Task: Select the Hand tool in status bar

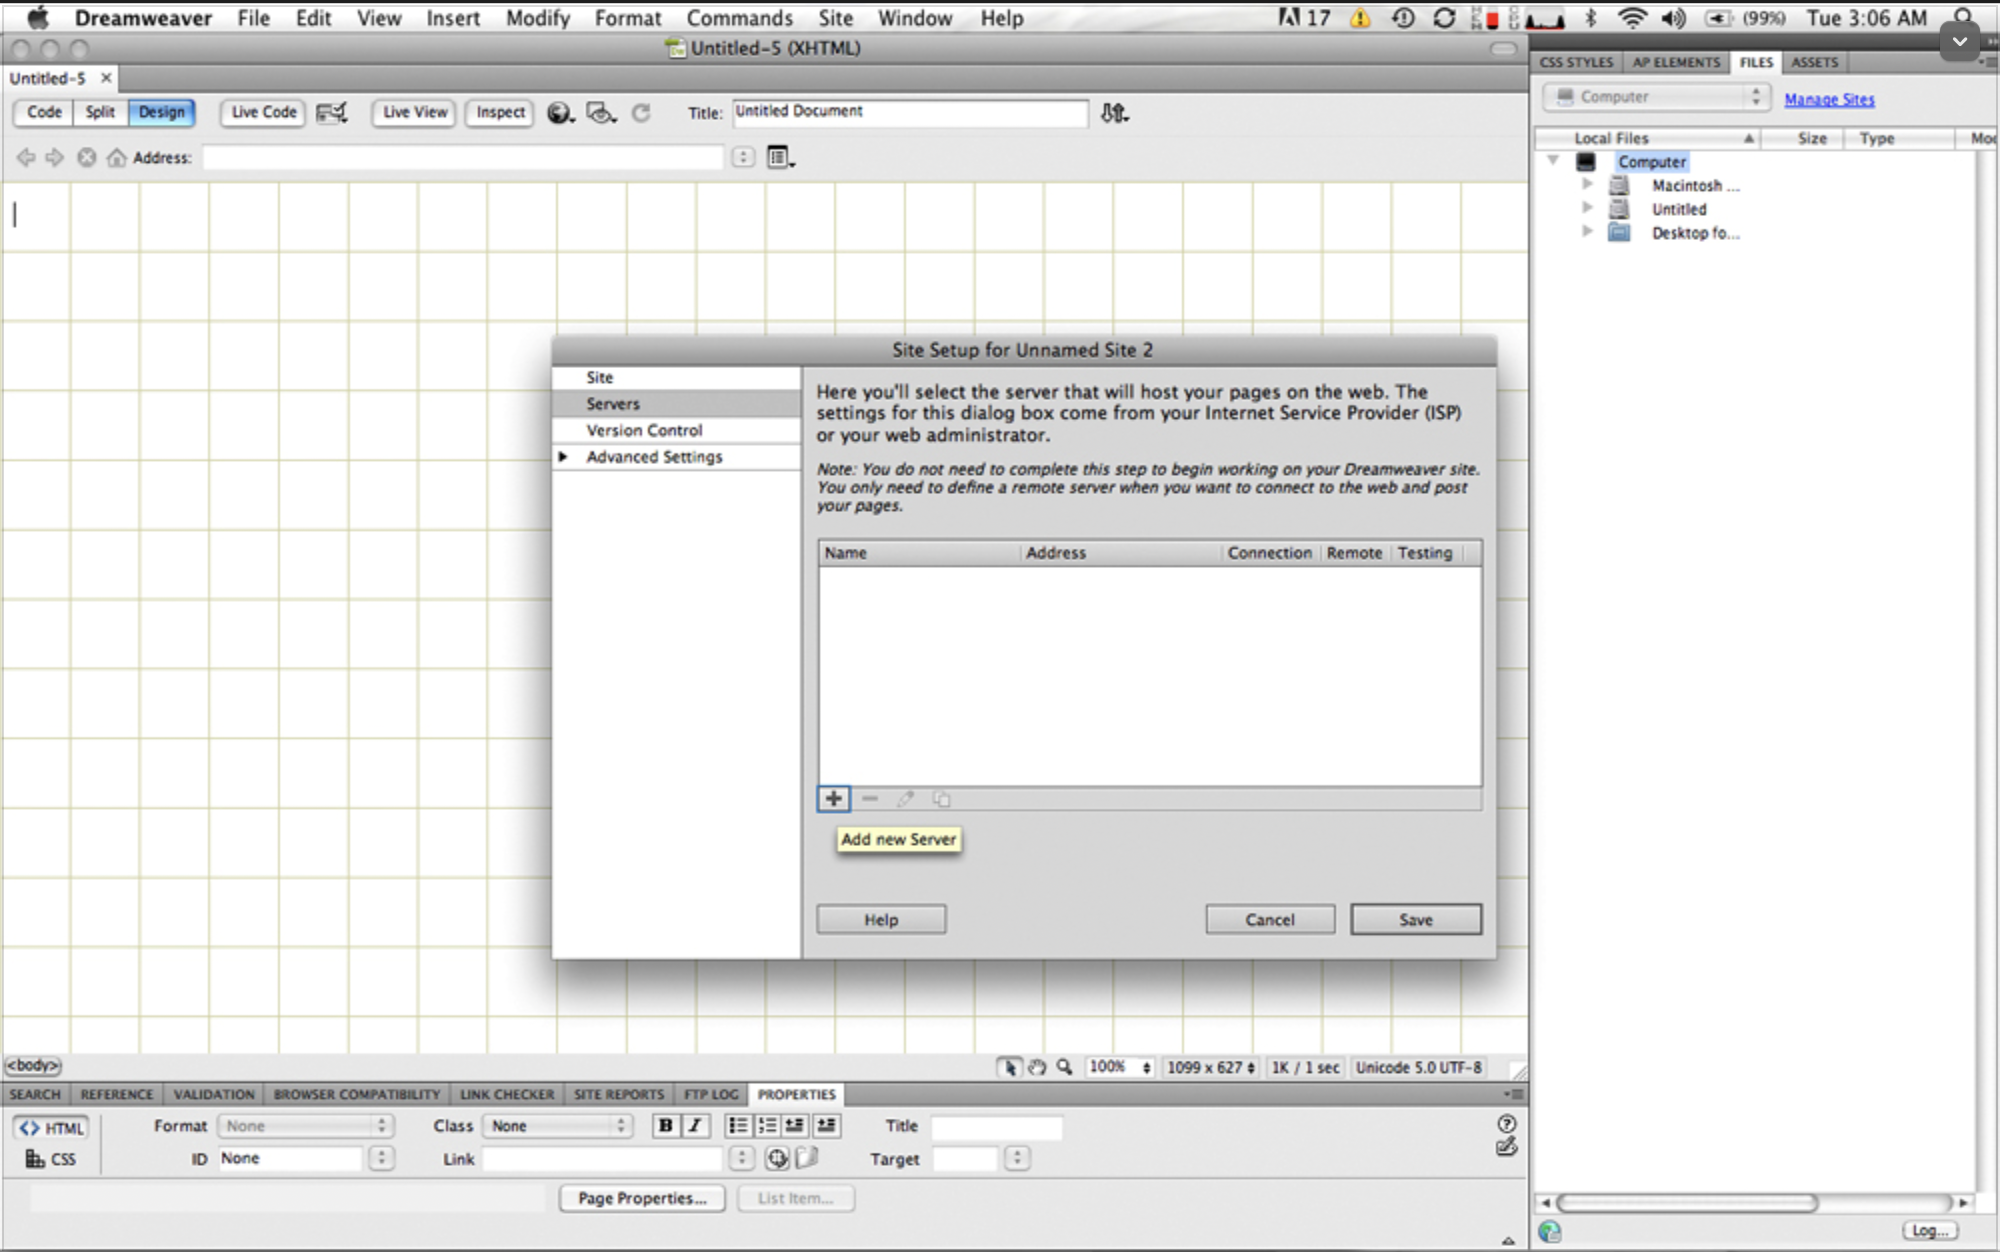Action: [x=1037, y=1067]
